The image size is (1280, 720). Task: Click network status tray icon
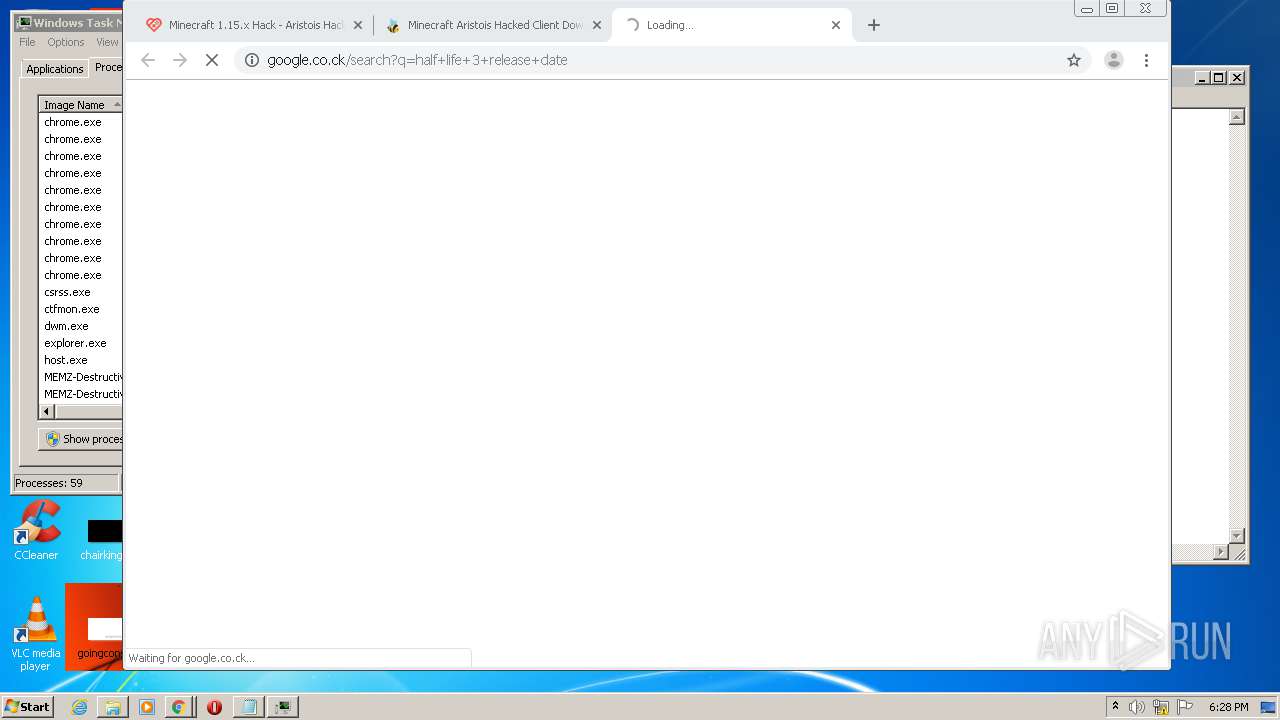click(x=1161, y=707)
